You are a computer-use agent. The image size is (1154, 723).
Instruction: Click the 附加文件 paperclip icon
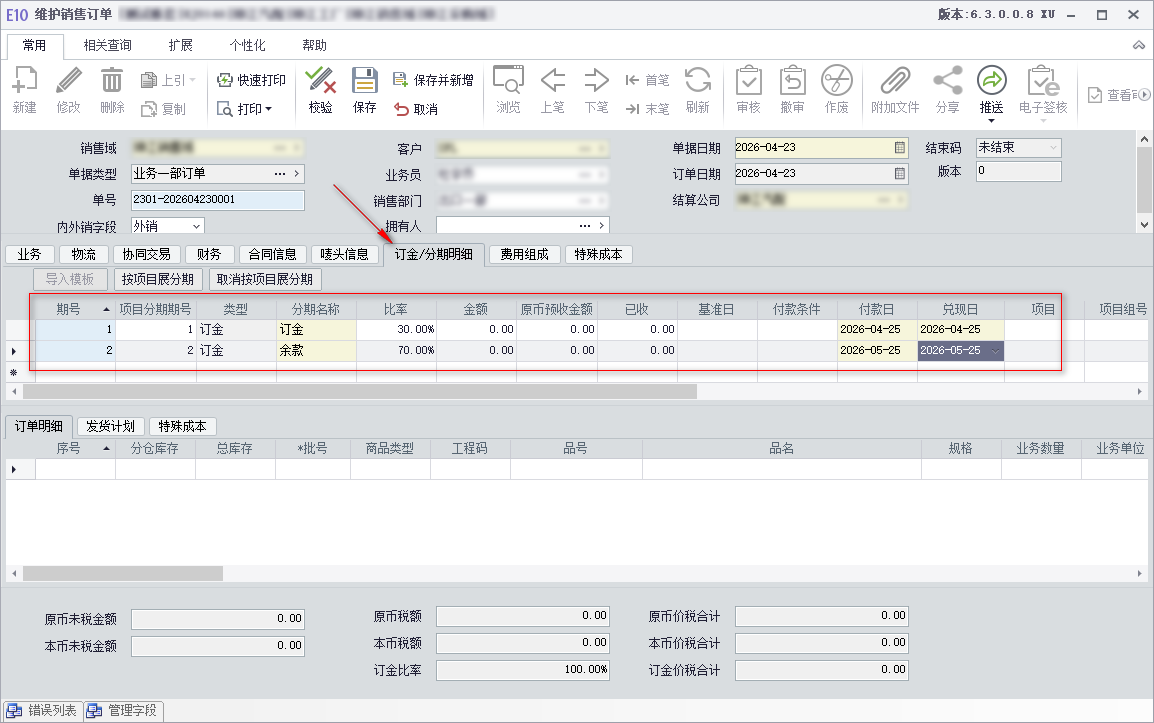pos(895,90)
